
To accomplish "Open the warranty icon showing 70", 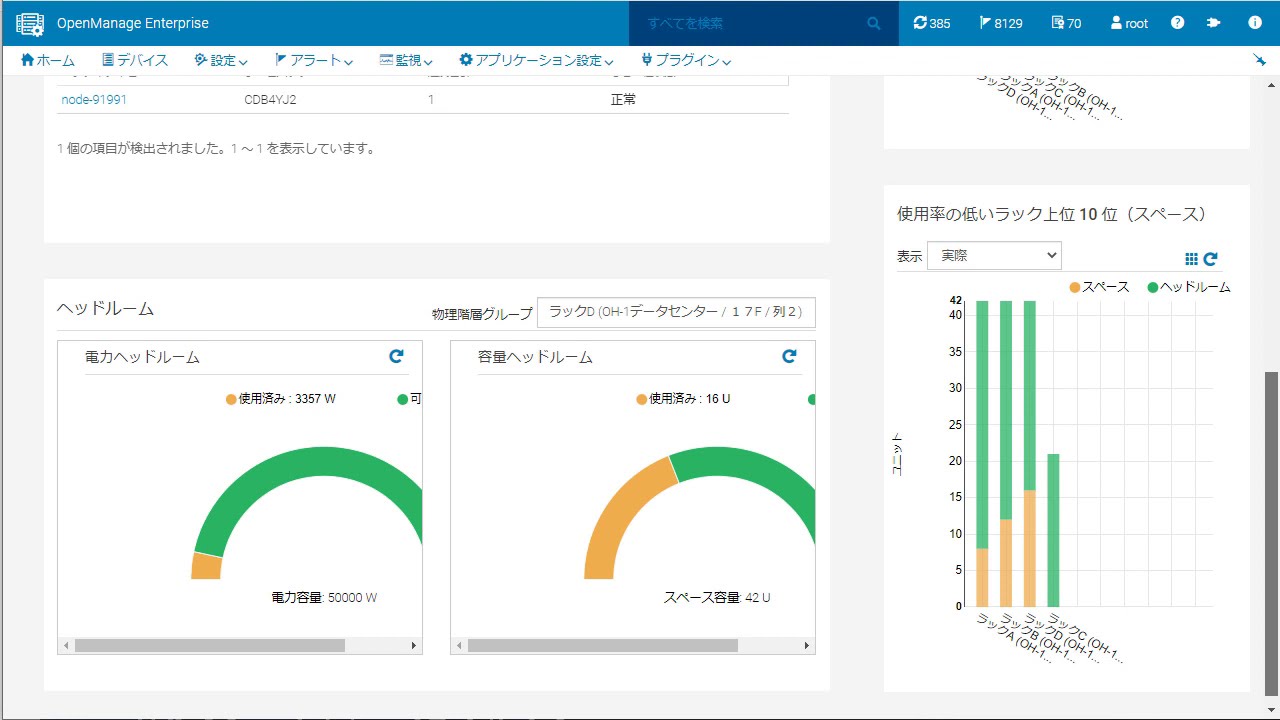I will [1064, 23].
